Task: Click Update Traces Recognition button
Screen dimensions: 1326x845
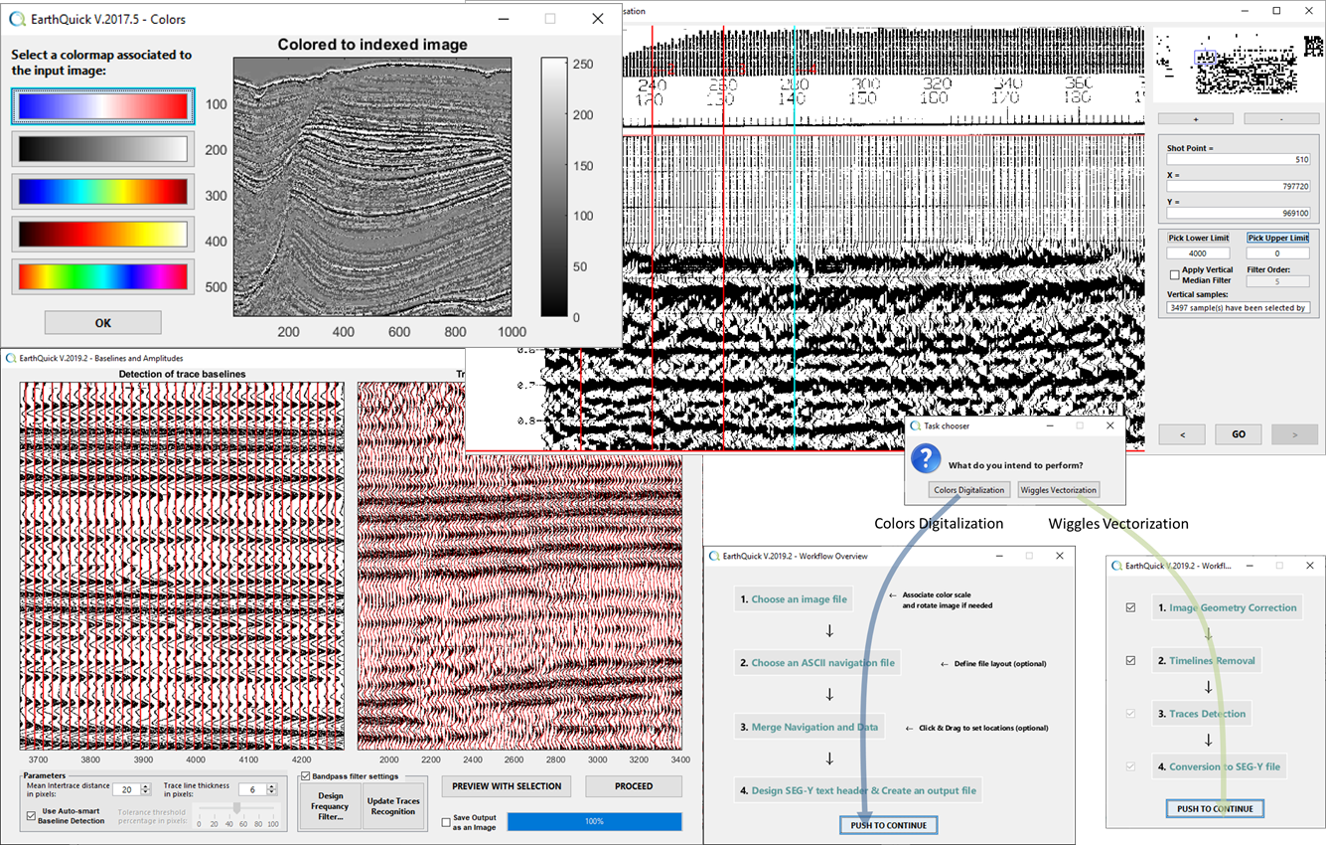Action: (x=393, y=806)
